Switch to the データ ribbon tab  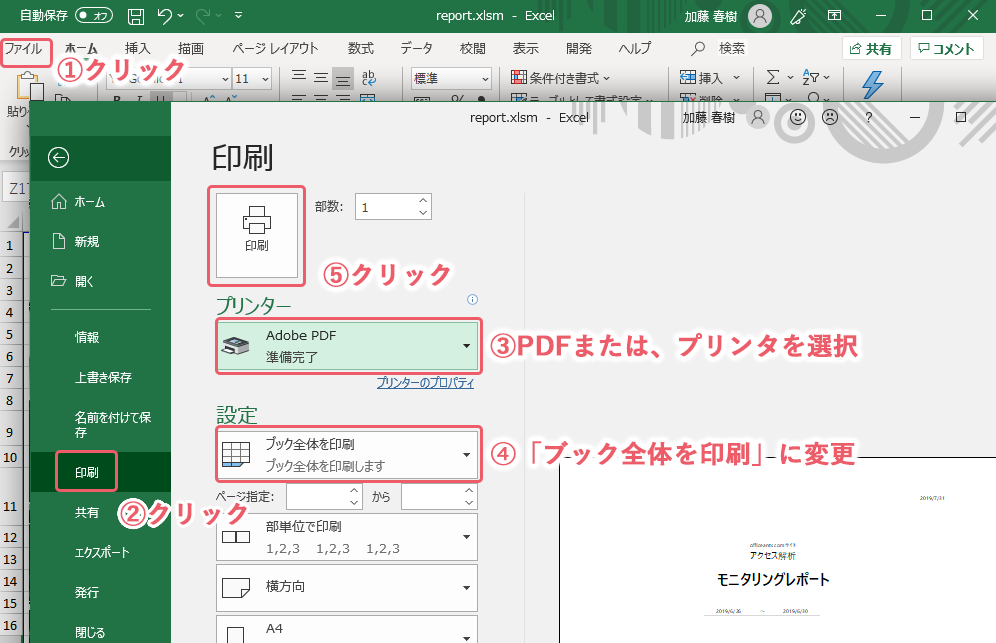tap(416, 48)
